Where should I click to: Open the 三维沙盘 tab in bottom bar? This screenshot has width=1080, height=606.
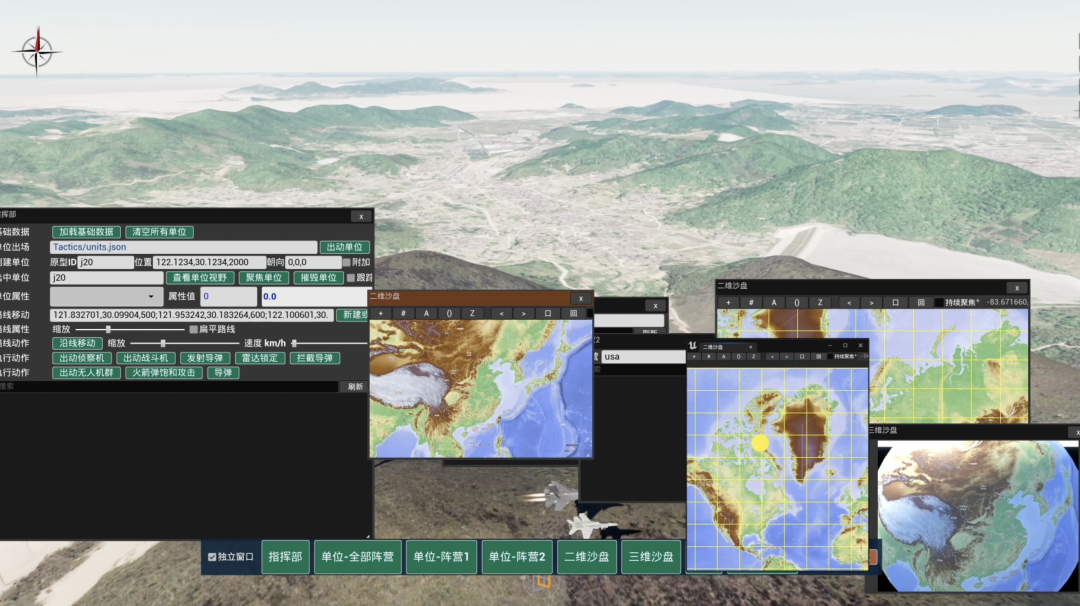tap(651, 556)
